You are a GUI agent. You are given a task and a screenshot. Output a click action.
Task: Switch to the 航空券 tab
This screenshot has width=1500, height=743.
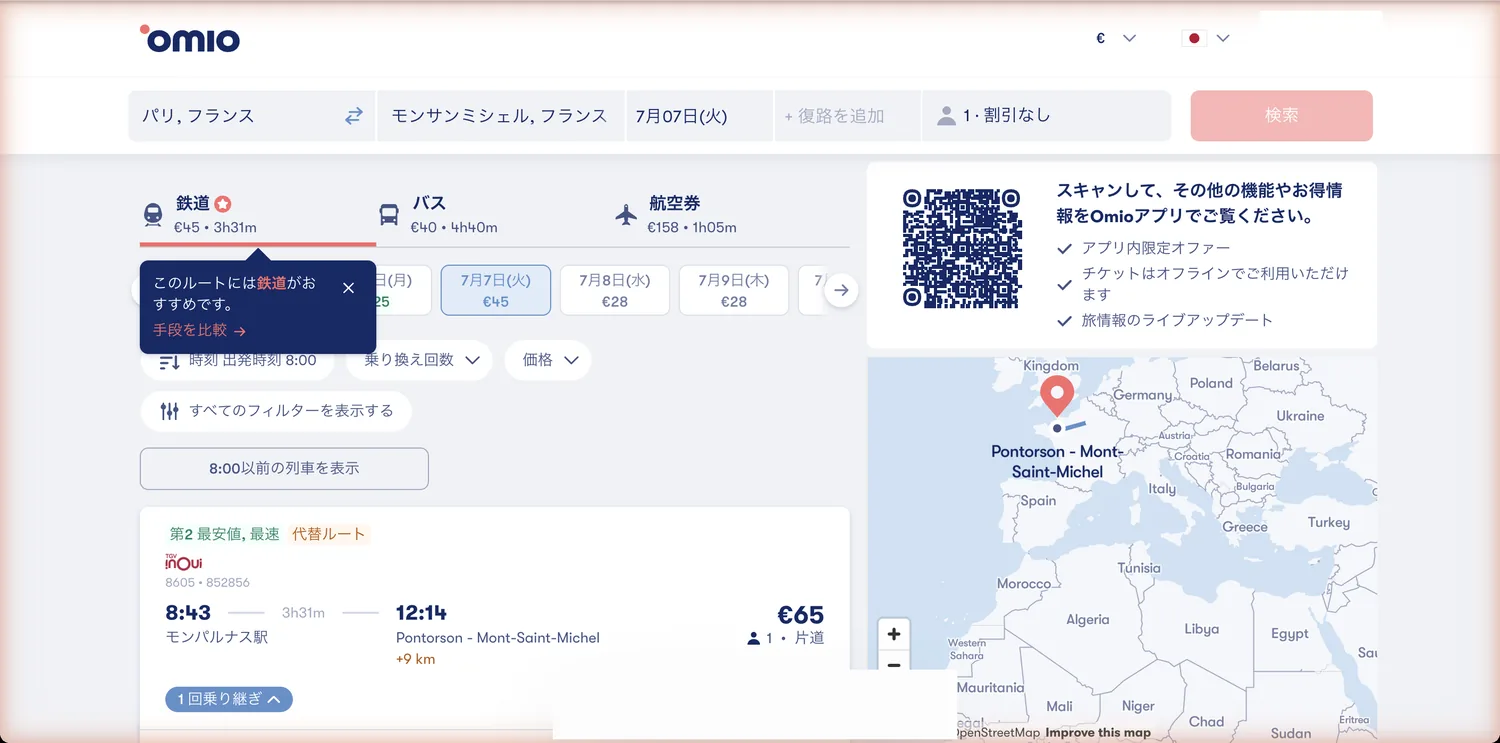click(x=730, y=214)
